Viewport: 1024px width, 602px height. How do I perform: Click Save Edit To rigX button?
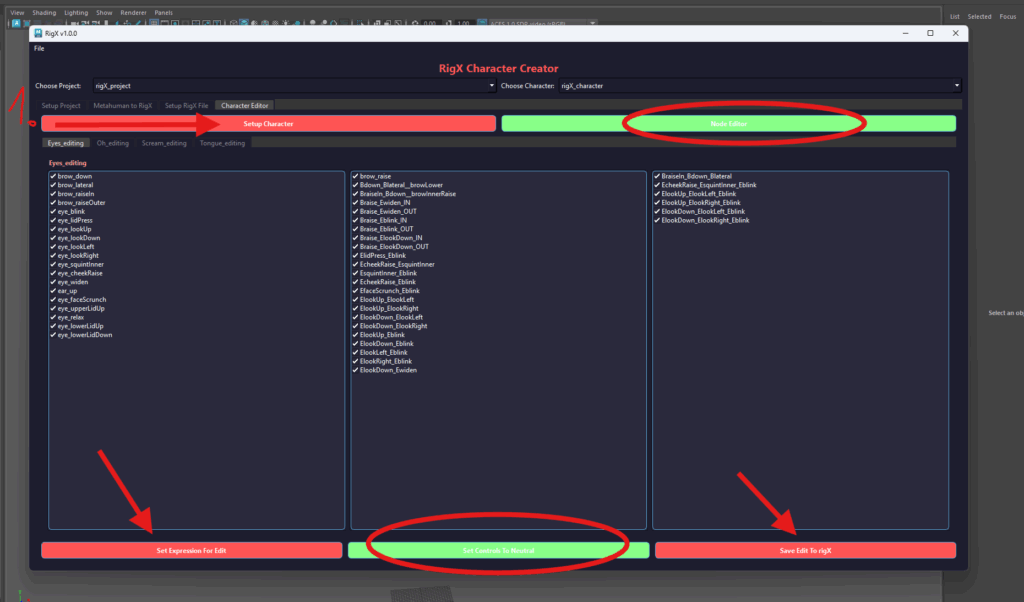click(805, 551)
